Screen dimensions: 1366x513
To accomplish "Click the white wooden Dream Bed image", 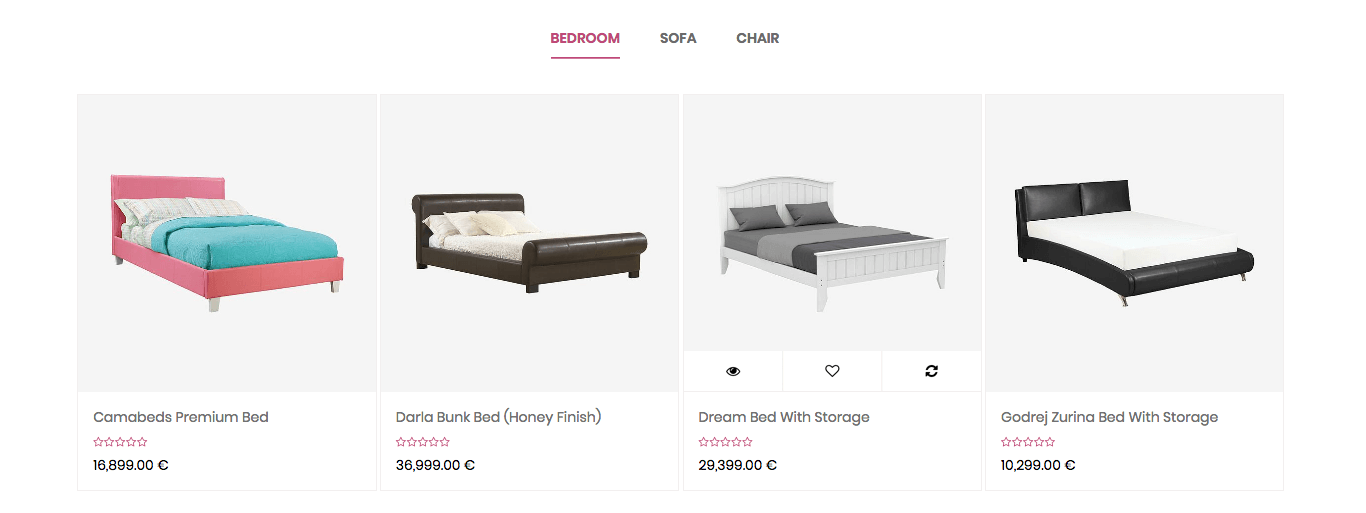I will click(832, 243).
